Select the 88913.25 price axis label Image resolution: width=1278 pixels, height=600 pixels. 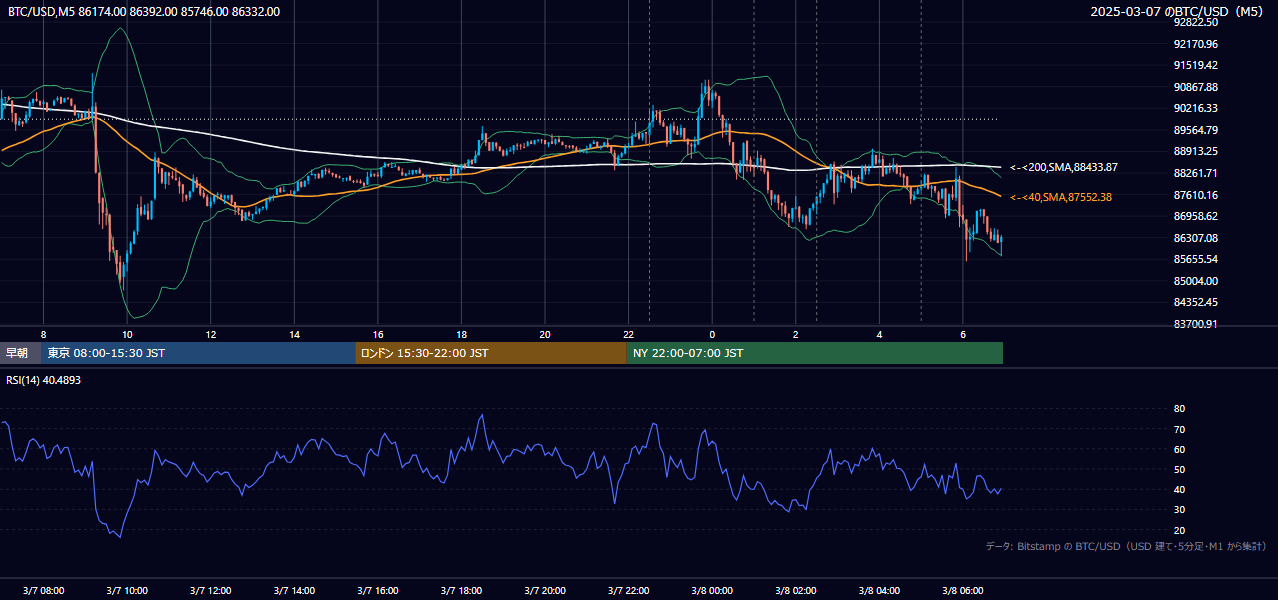1195,151
